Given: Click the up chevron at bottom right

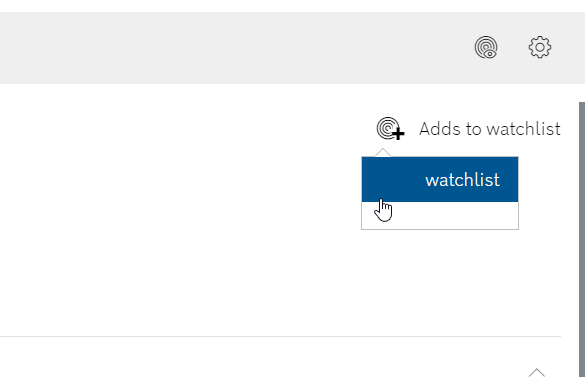Looking at the screenshot, I should (536, 373).
